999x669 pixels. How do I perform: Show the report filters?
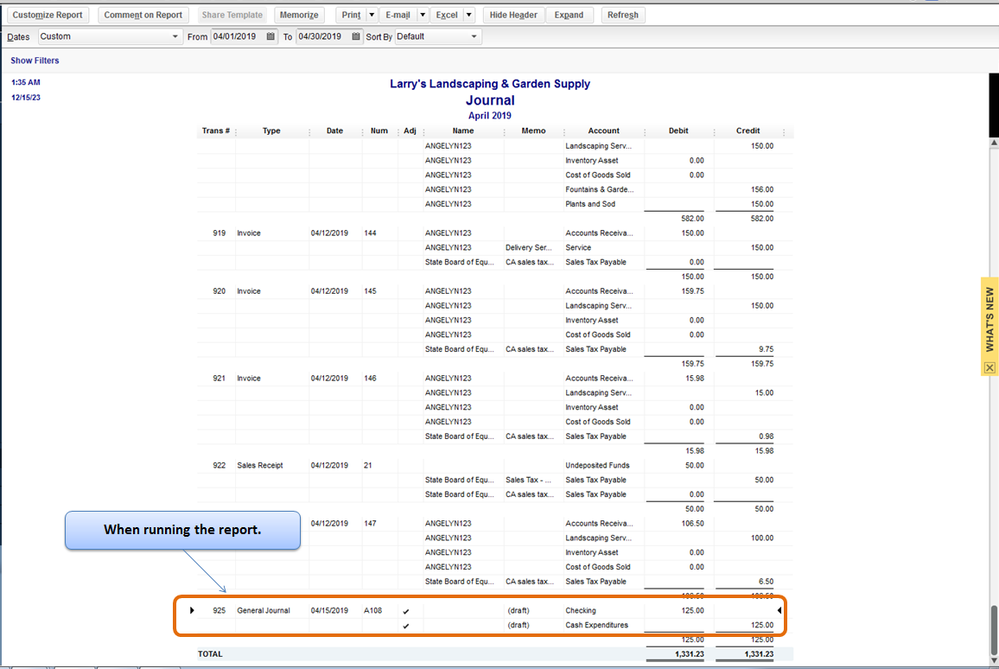click(x=34, y=61)
